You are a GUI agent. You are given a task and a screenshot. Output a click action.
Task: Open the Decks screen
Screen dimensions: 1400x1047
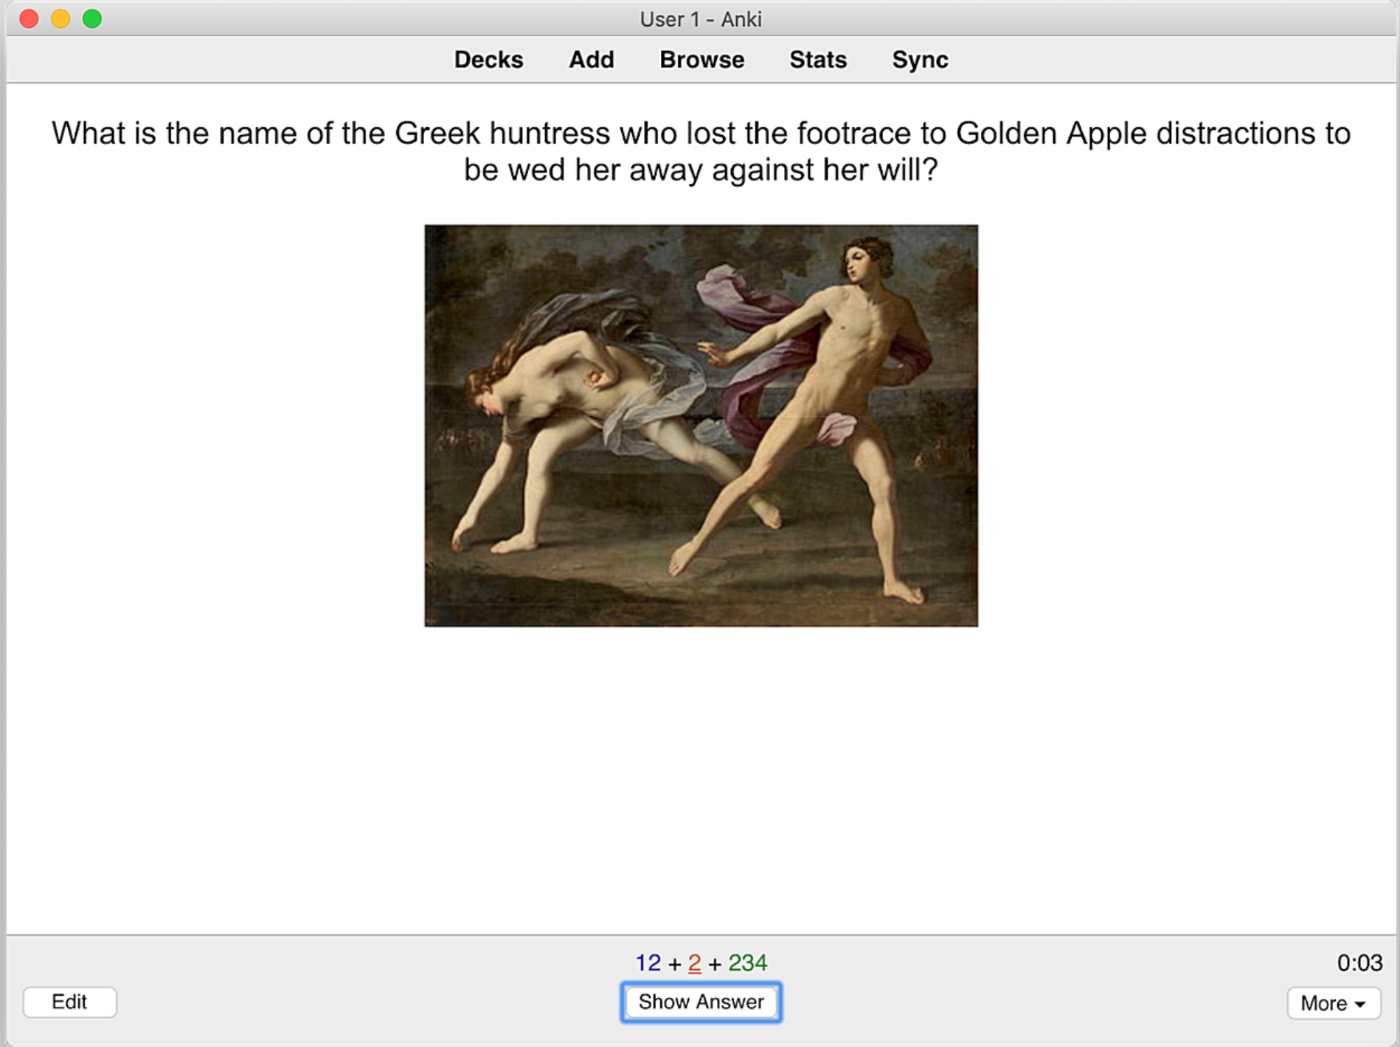coord(488,60)
